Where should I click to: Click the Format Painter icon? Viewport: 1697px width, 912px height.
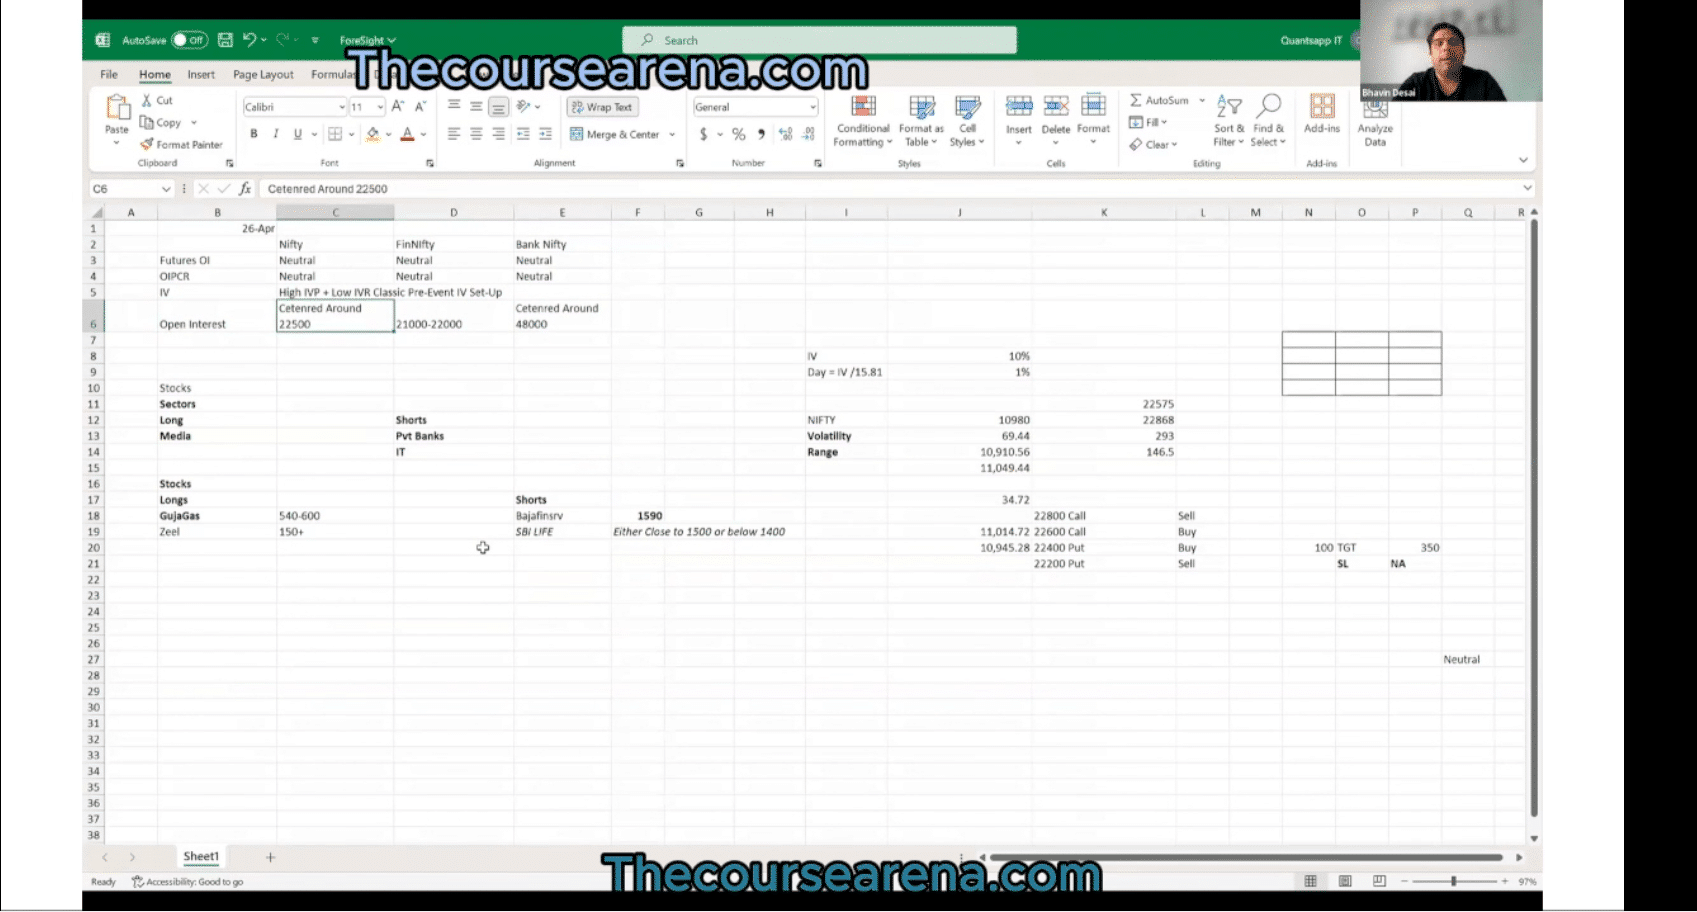[x=147, y=145]
